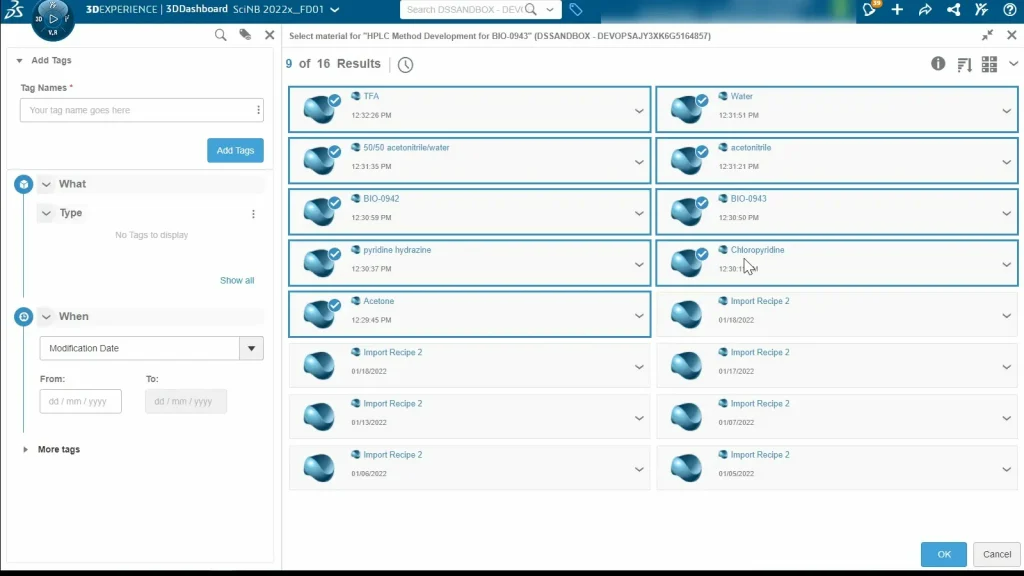Expand the More tags section

[26, 450]
